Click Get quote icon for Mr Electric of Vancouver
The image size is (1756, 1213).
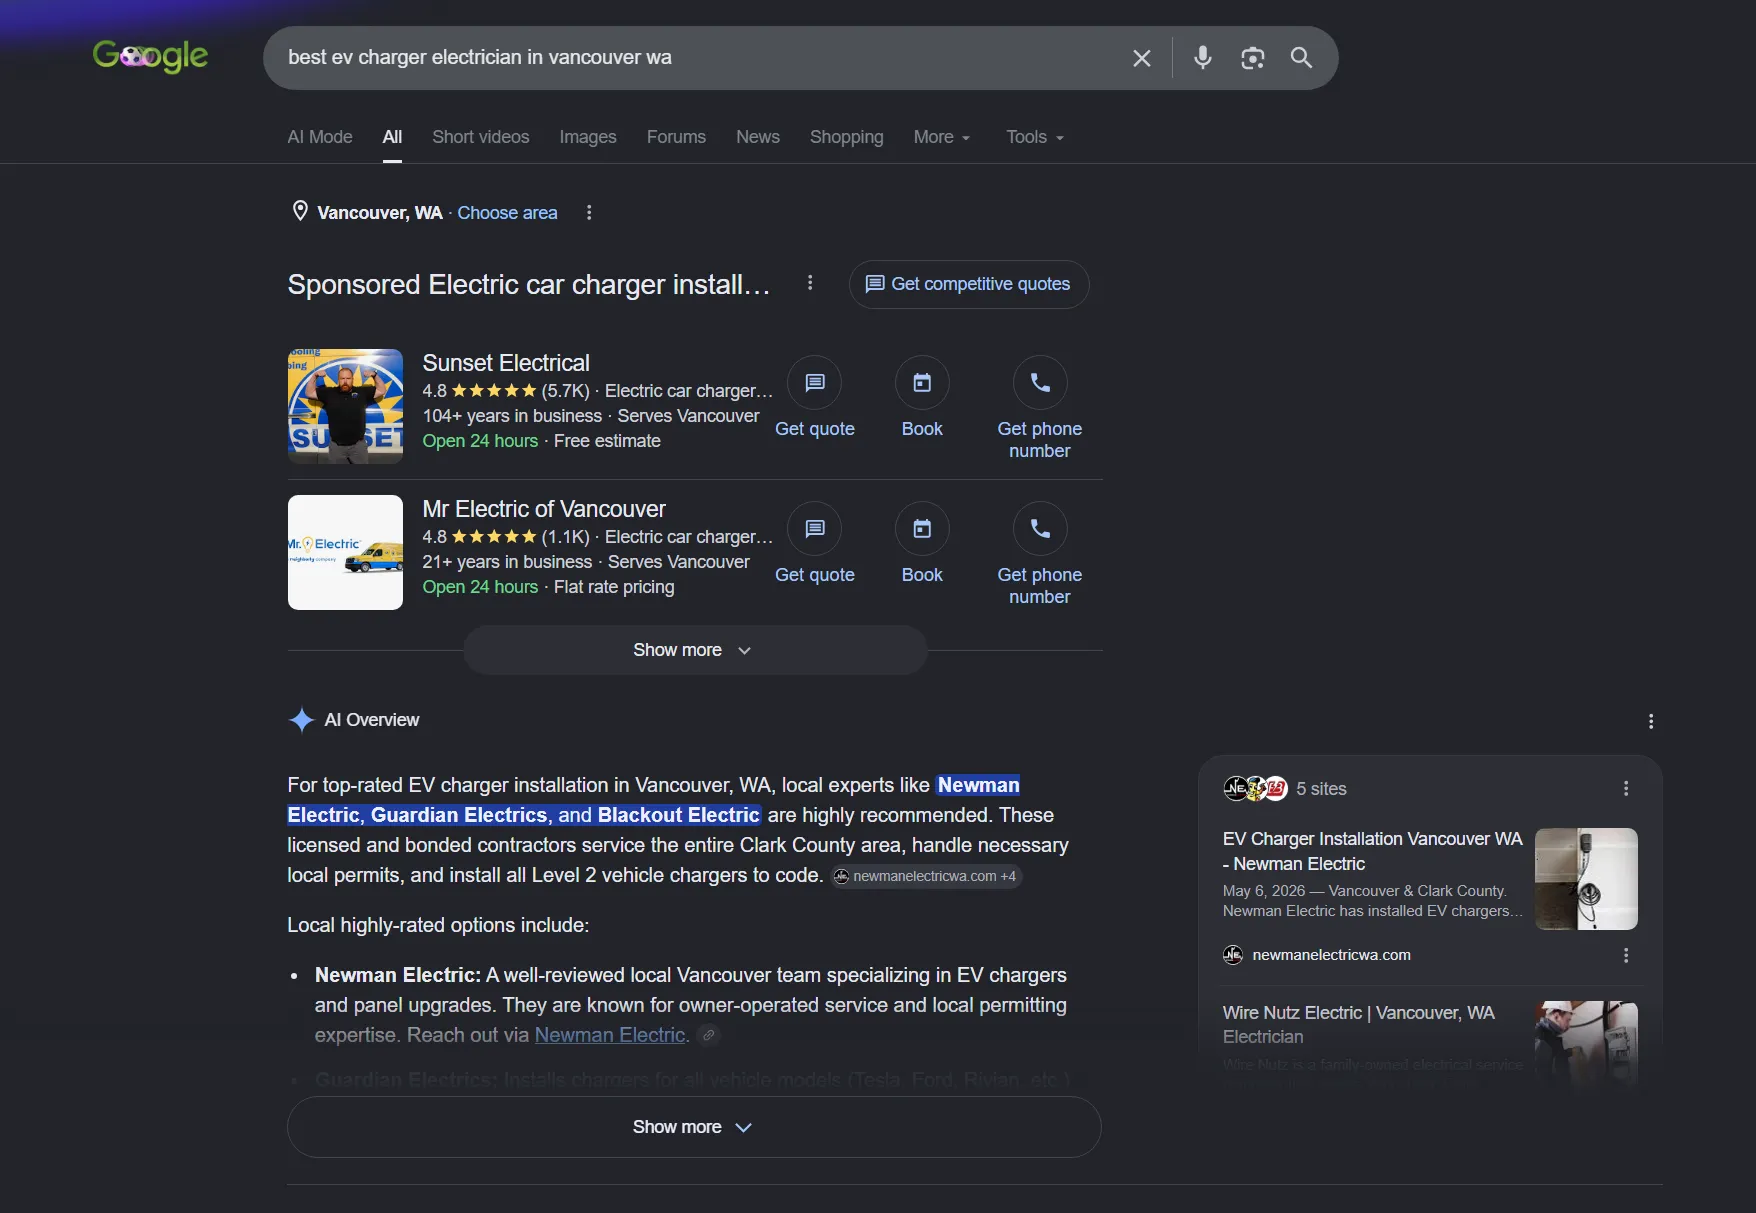[815, 528]
